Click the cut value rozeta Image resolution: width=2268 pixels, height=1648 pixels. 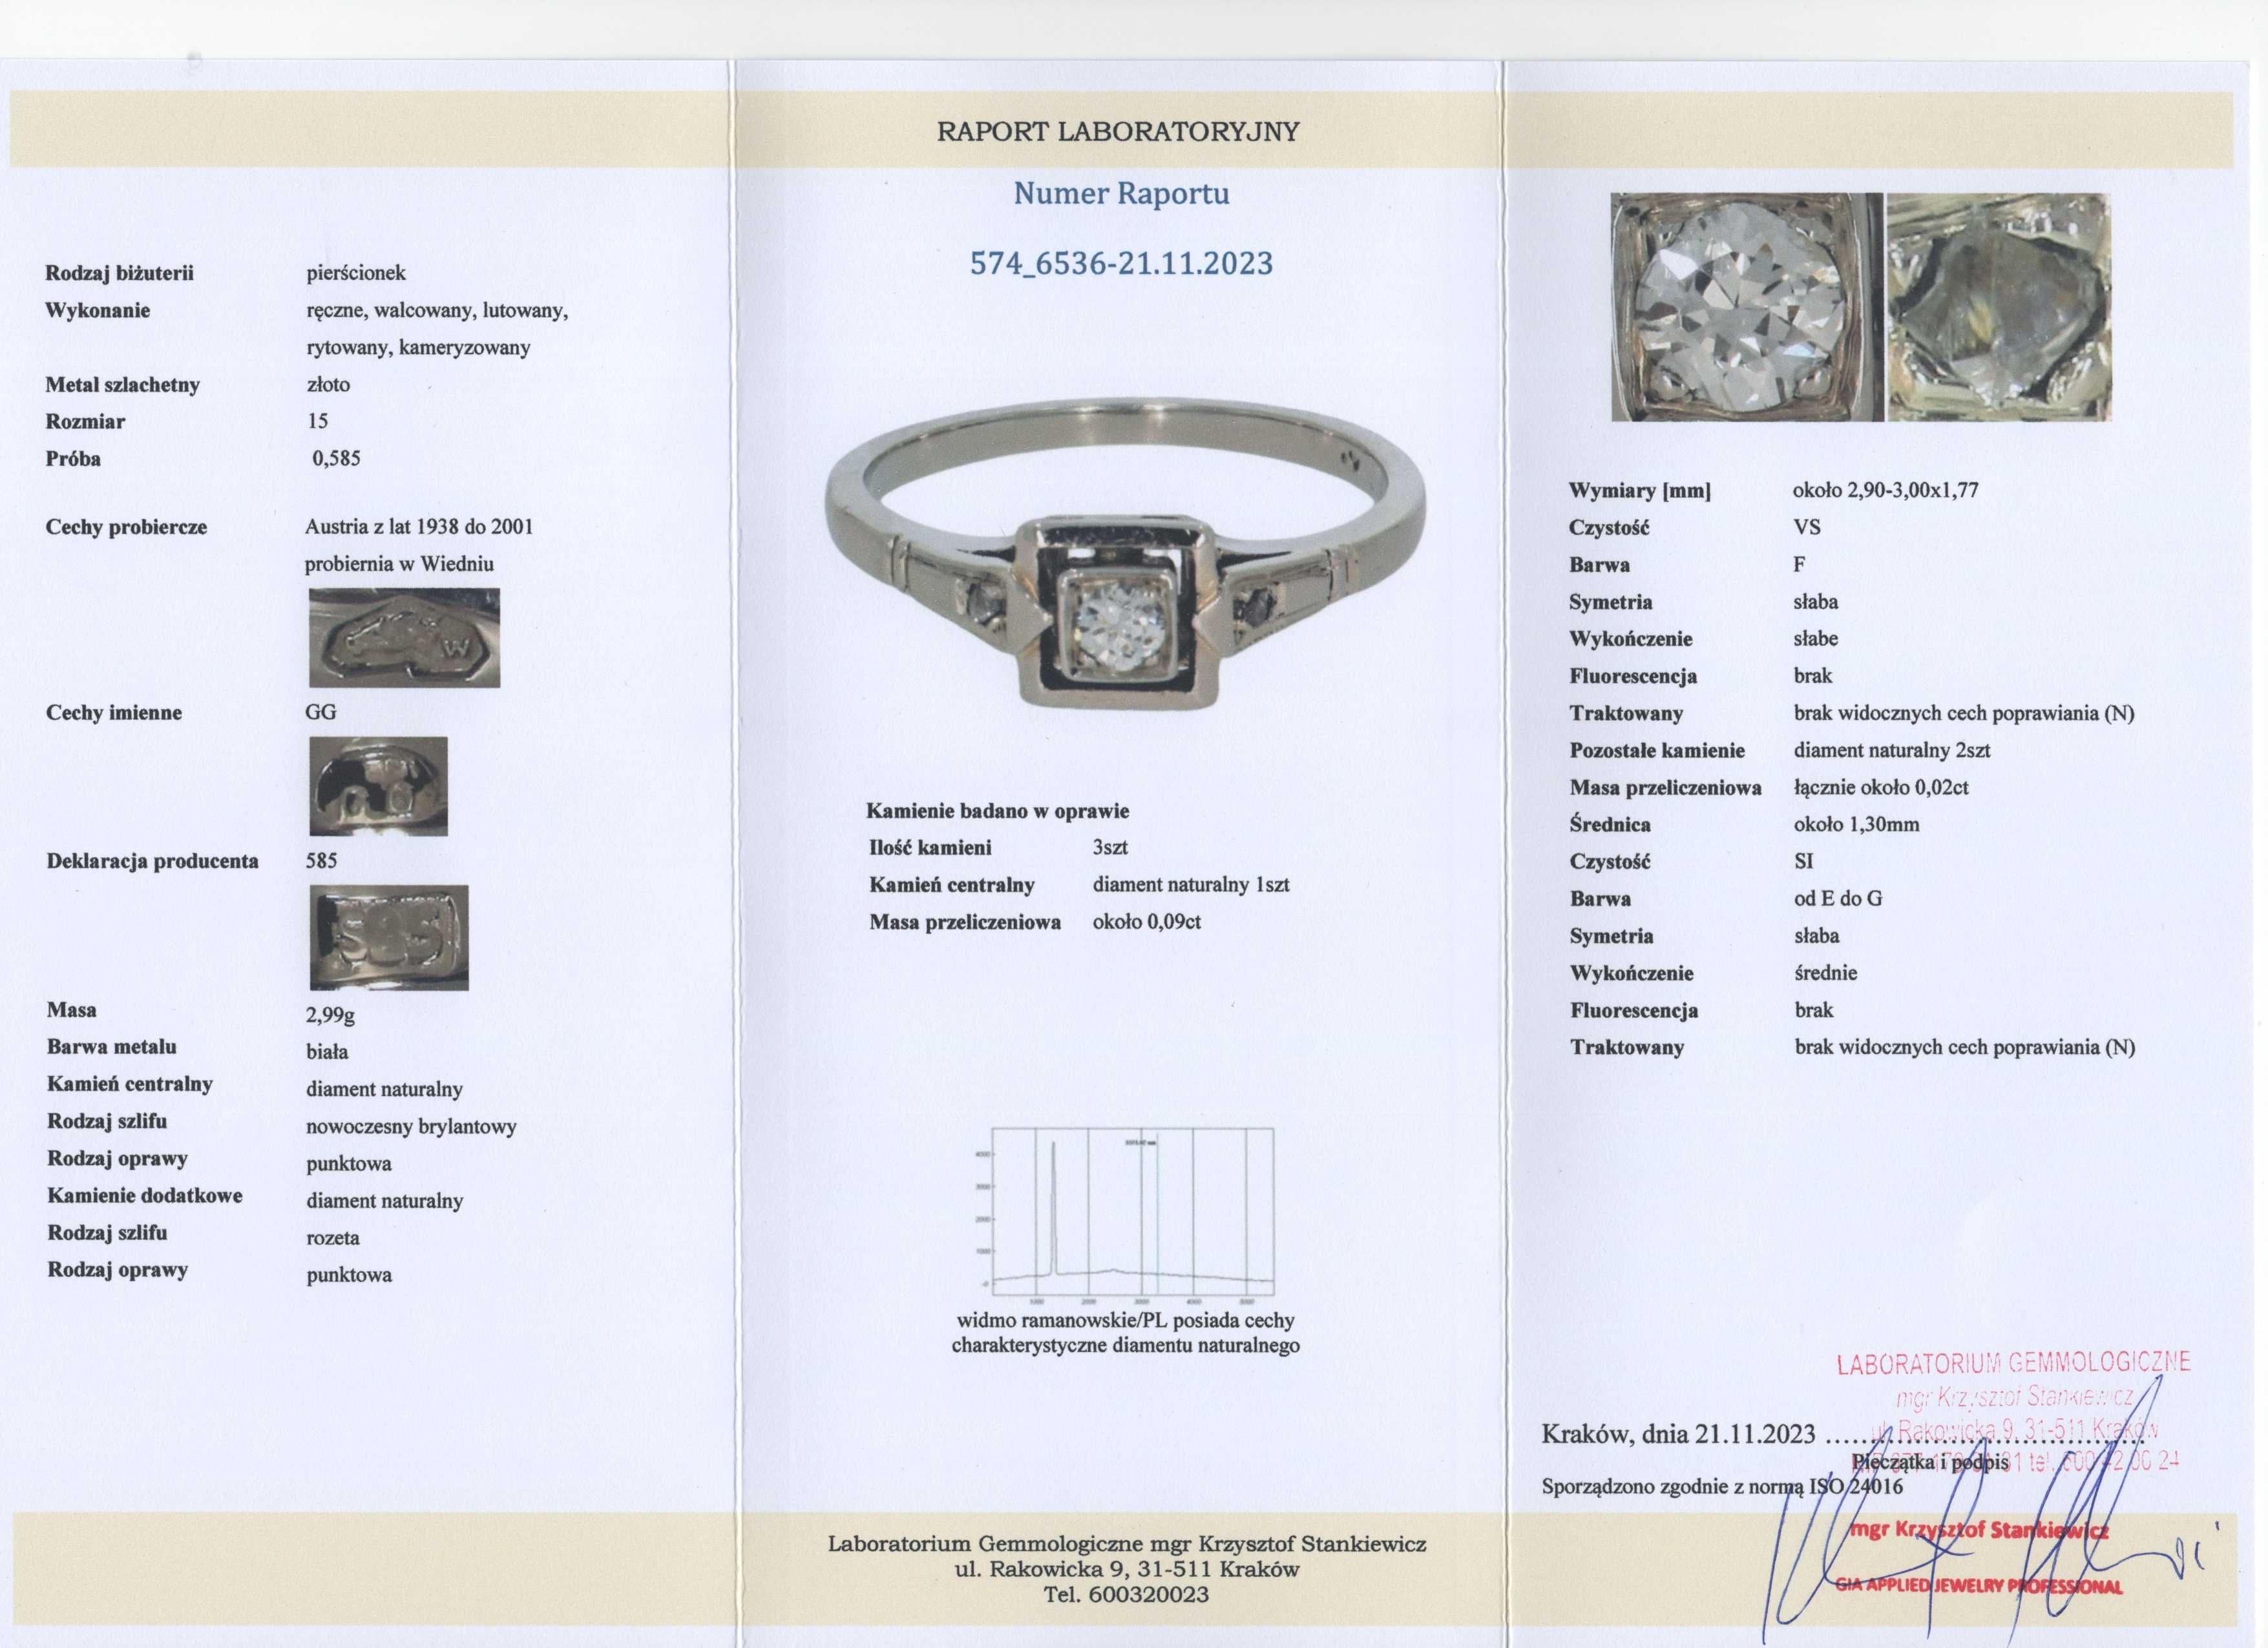(332, 1237)
